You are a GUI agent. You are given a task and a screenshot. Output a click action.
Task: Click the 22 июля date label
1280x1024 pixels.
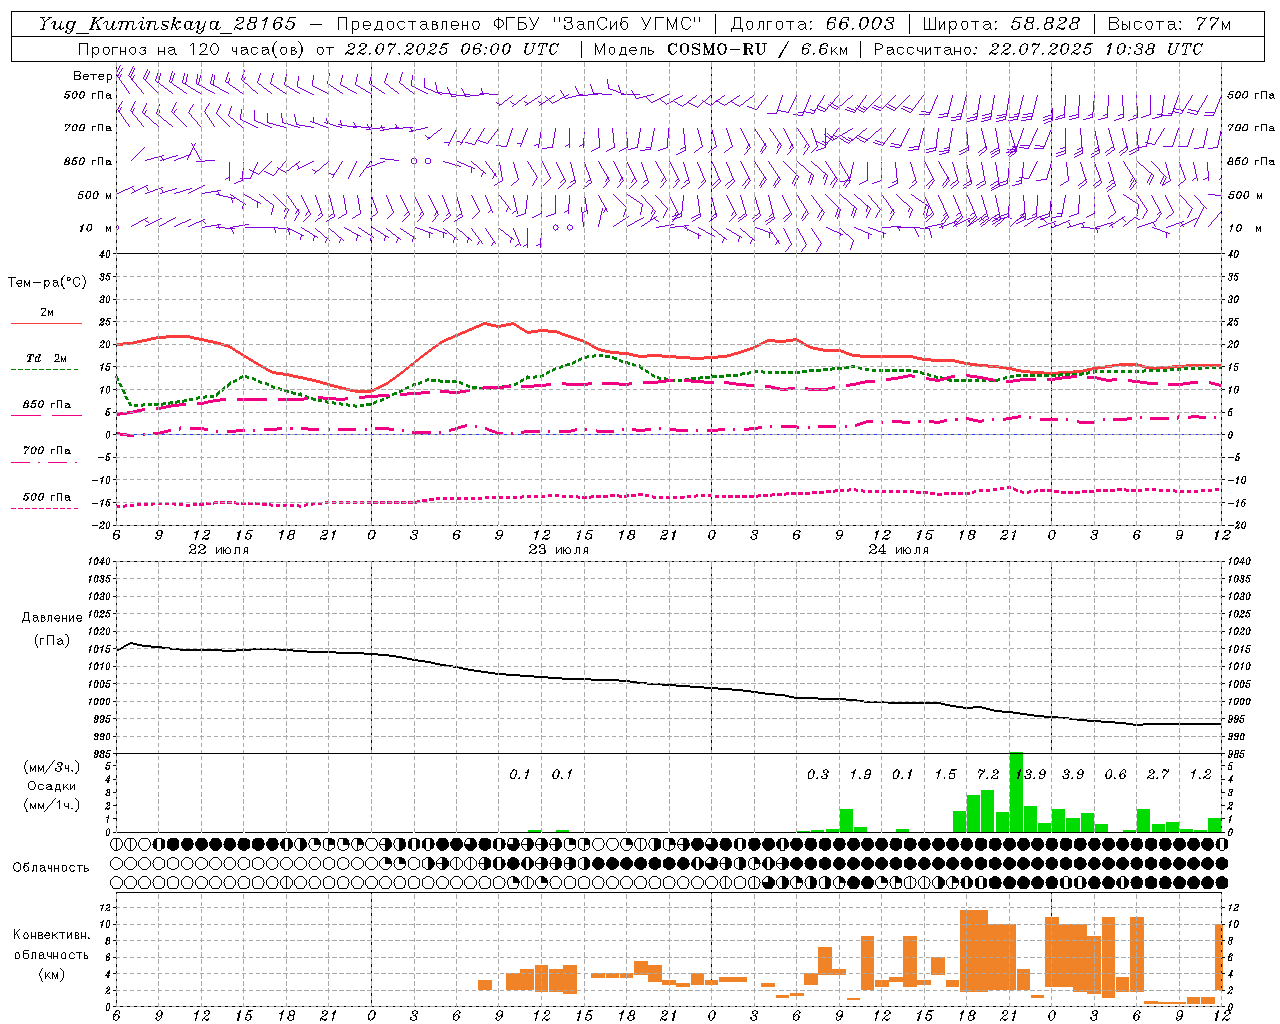[218, 550]
